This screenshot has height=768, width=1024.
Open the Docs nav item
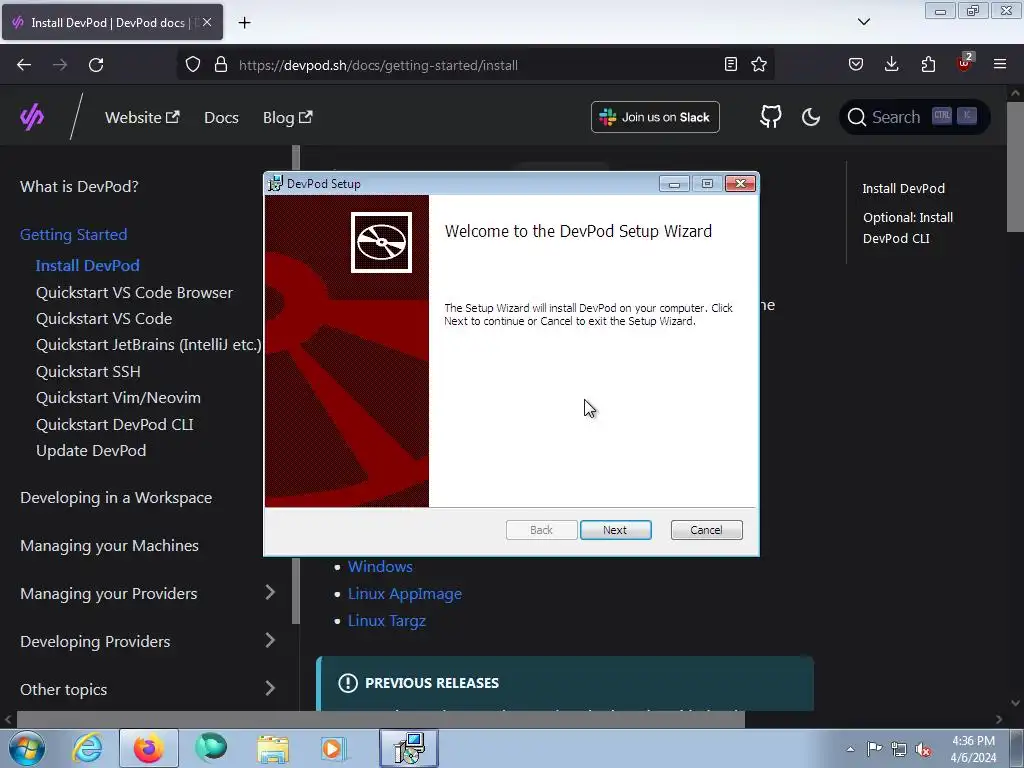pos(221,118)
